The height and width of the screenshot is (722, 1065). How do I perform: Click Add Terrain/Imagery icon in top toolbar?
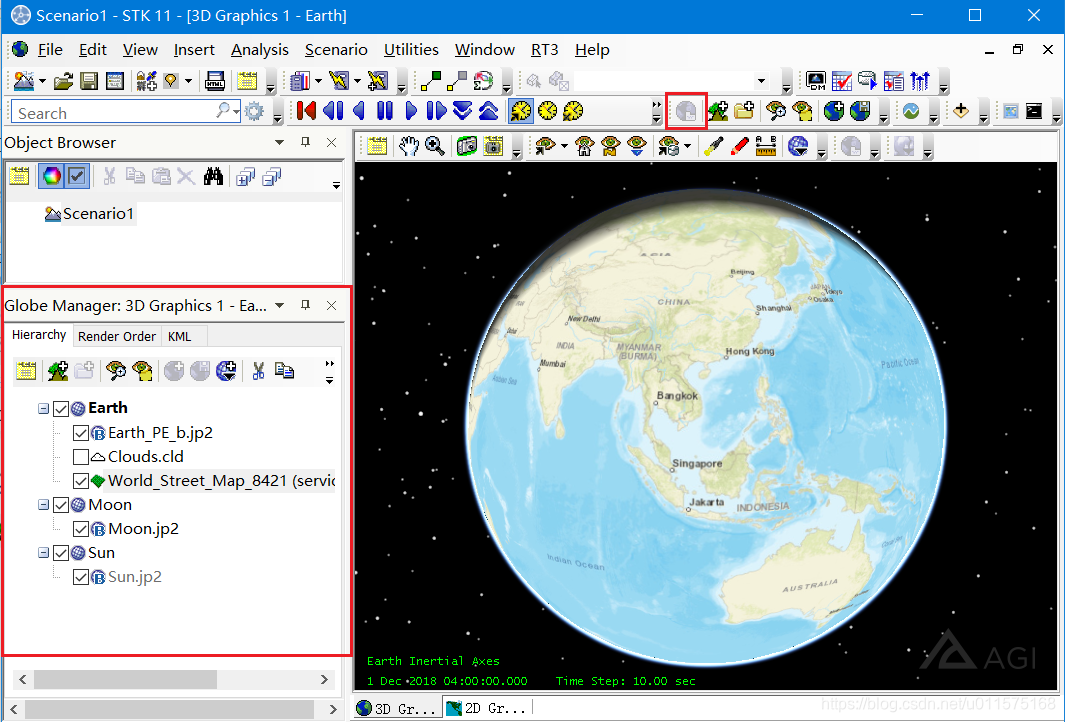(718, 111)
